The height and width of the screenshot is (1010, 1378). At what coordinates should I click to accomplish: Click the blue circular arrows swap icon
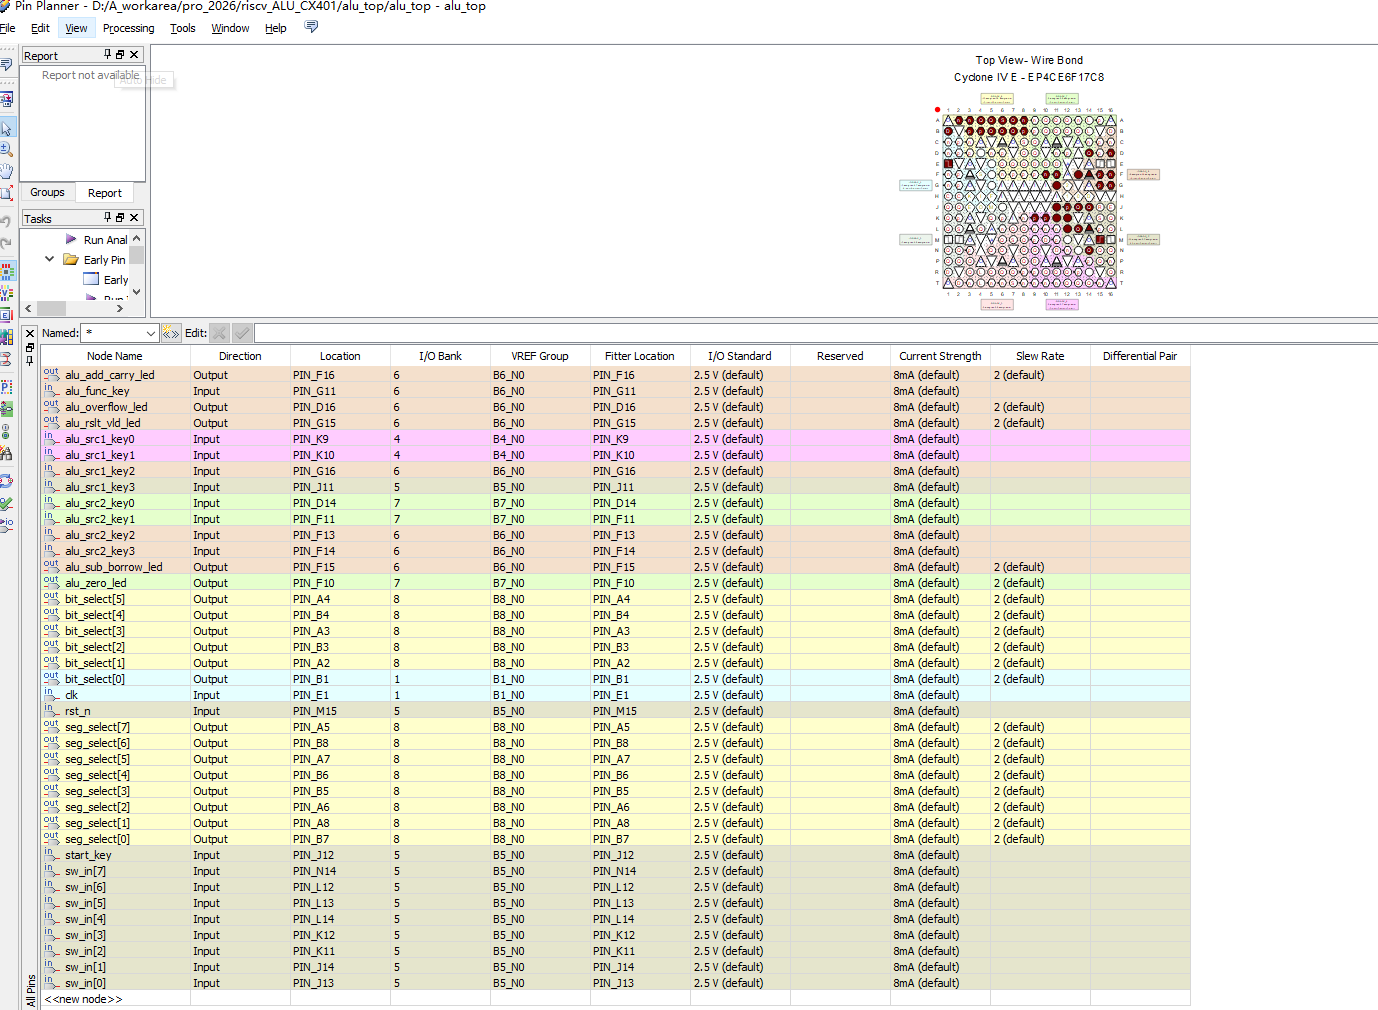coord(7,480)
